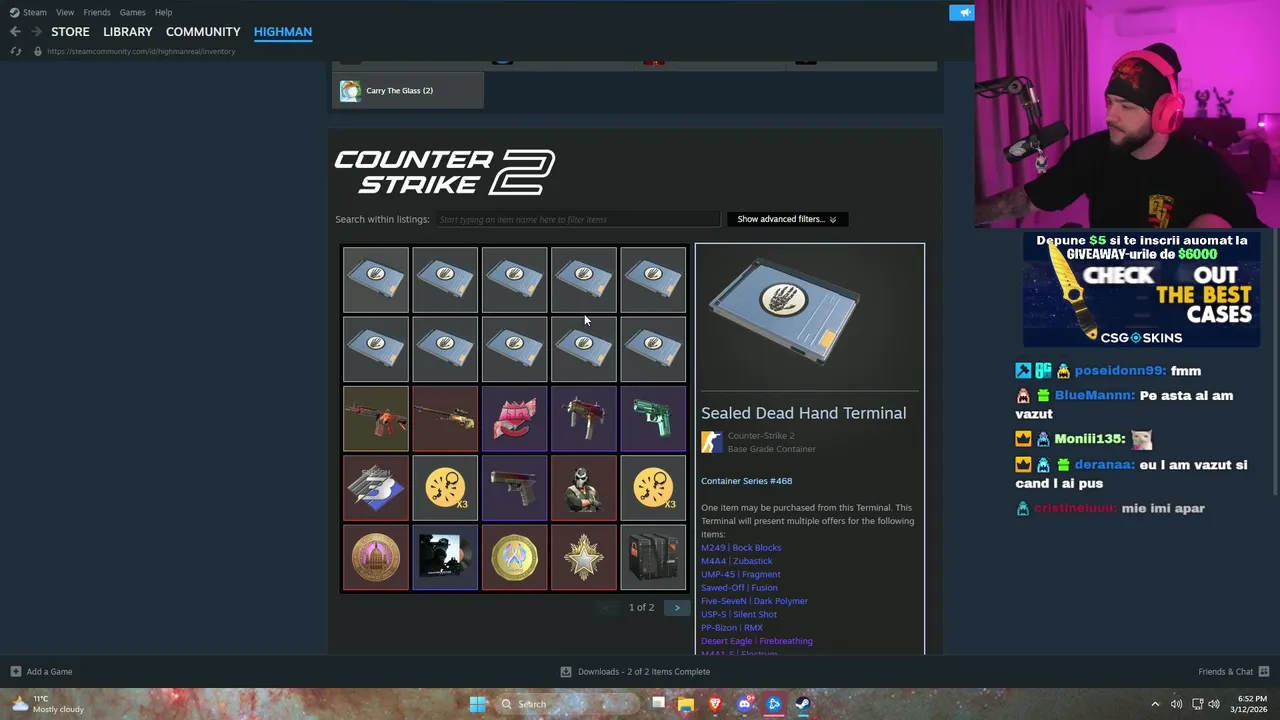
Task: Go to the STORE section
Action: 70,32
